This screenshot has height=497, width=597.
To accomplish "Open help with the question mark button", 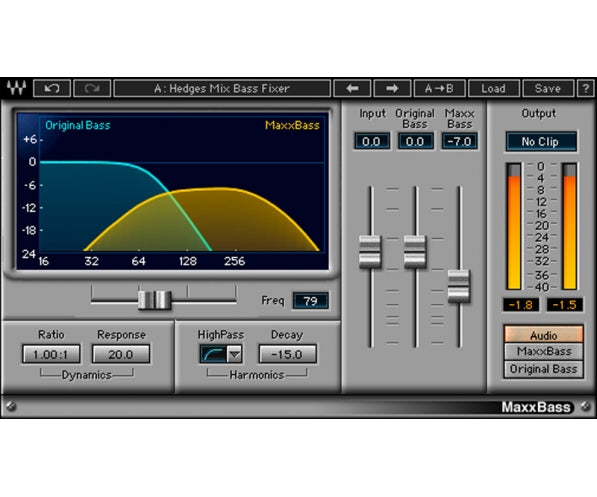I will (586, 89).
